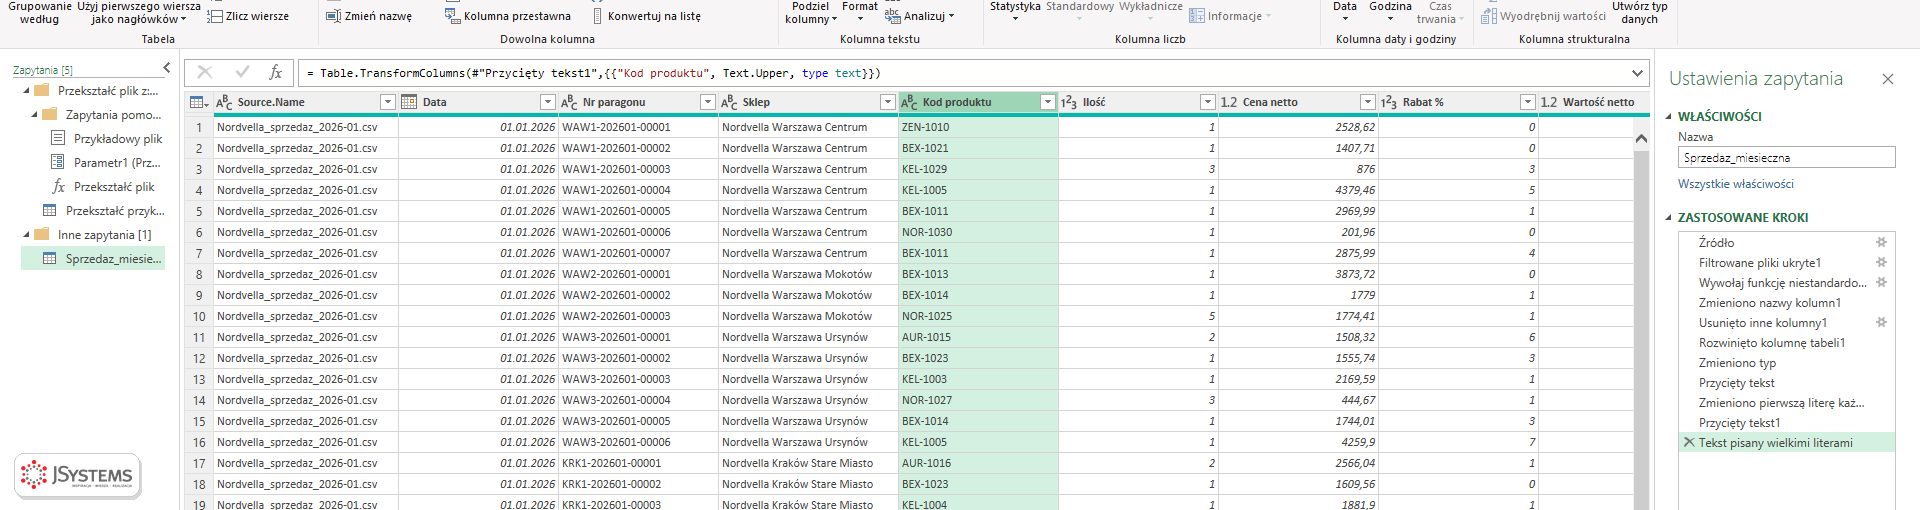Click the table scrollbar up arrow

(x=1641, y=138)
